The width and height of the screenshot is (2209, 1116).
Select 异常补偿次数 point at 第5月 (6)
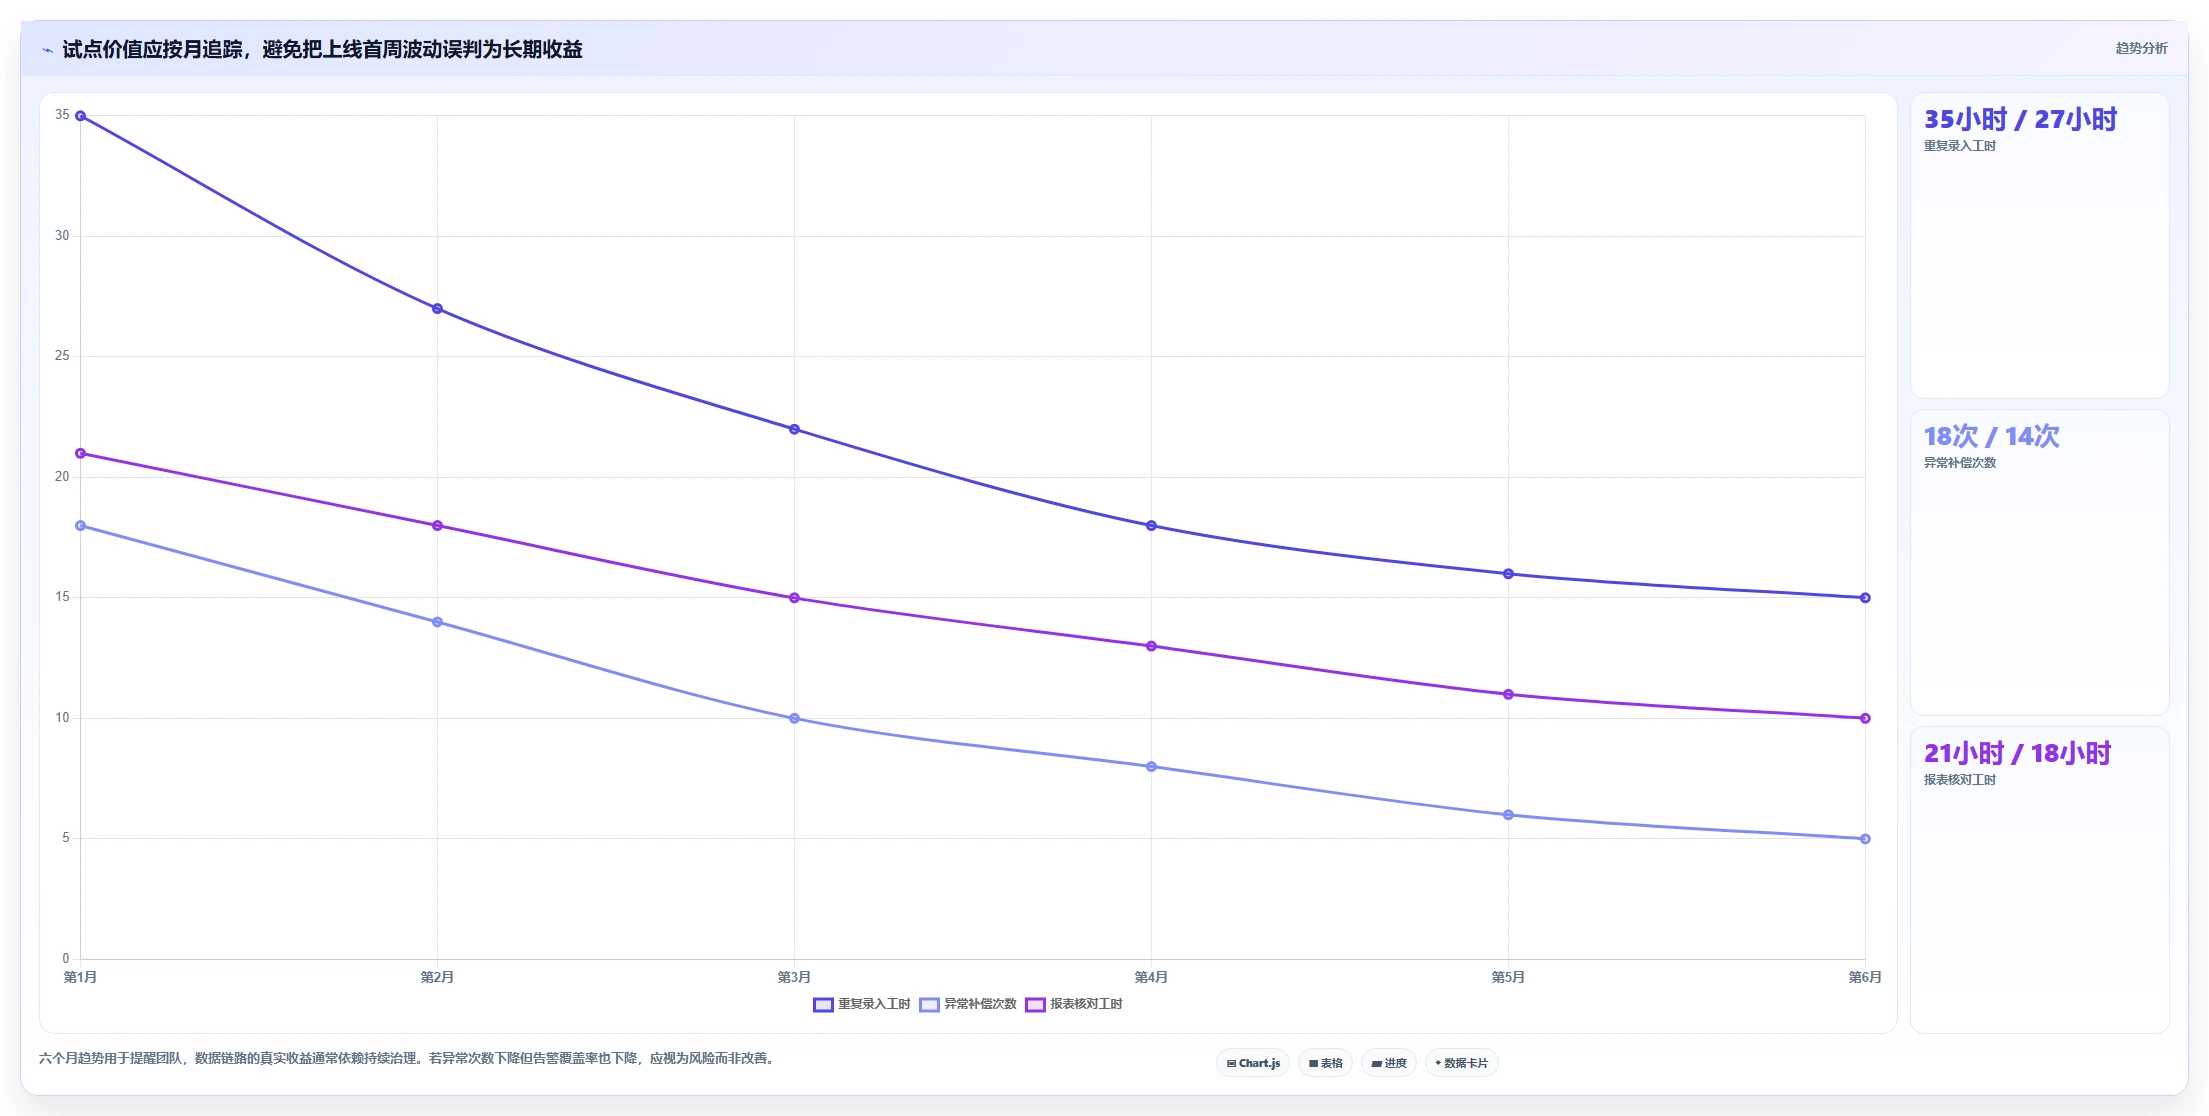pyautogui.click(x=1508, y=815)
